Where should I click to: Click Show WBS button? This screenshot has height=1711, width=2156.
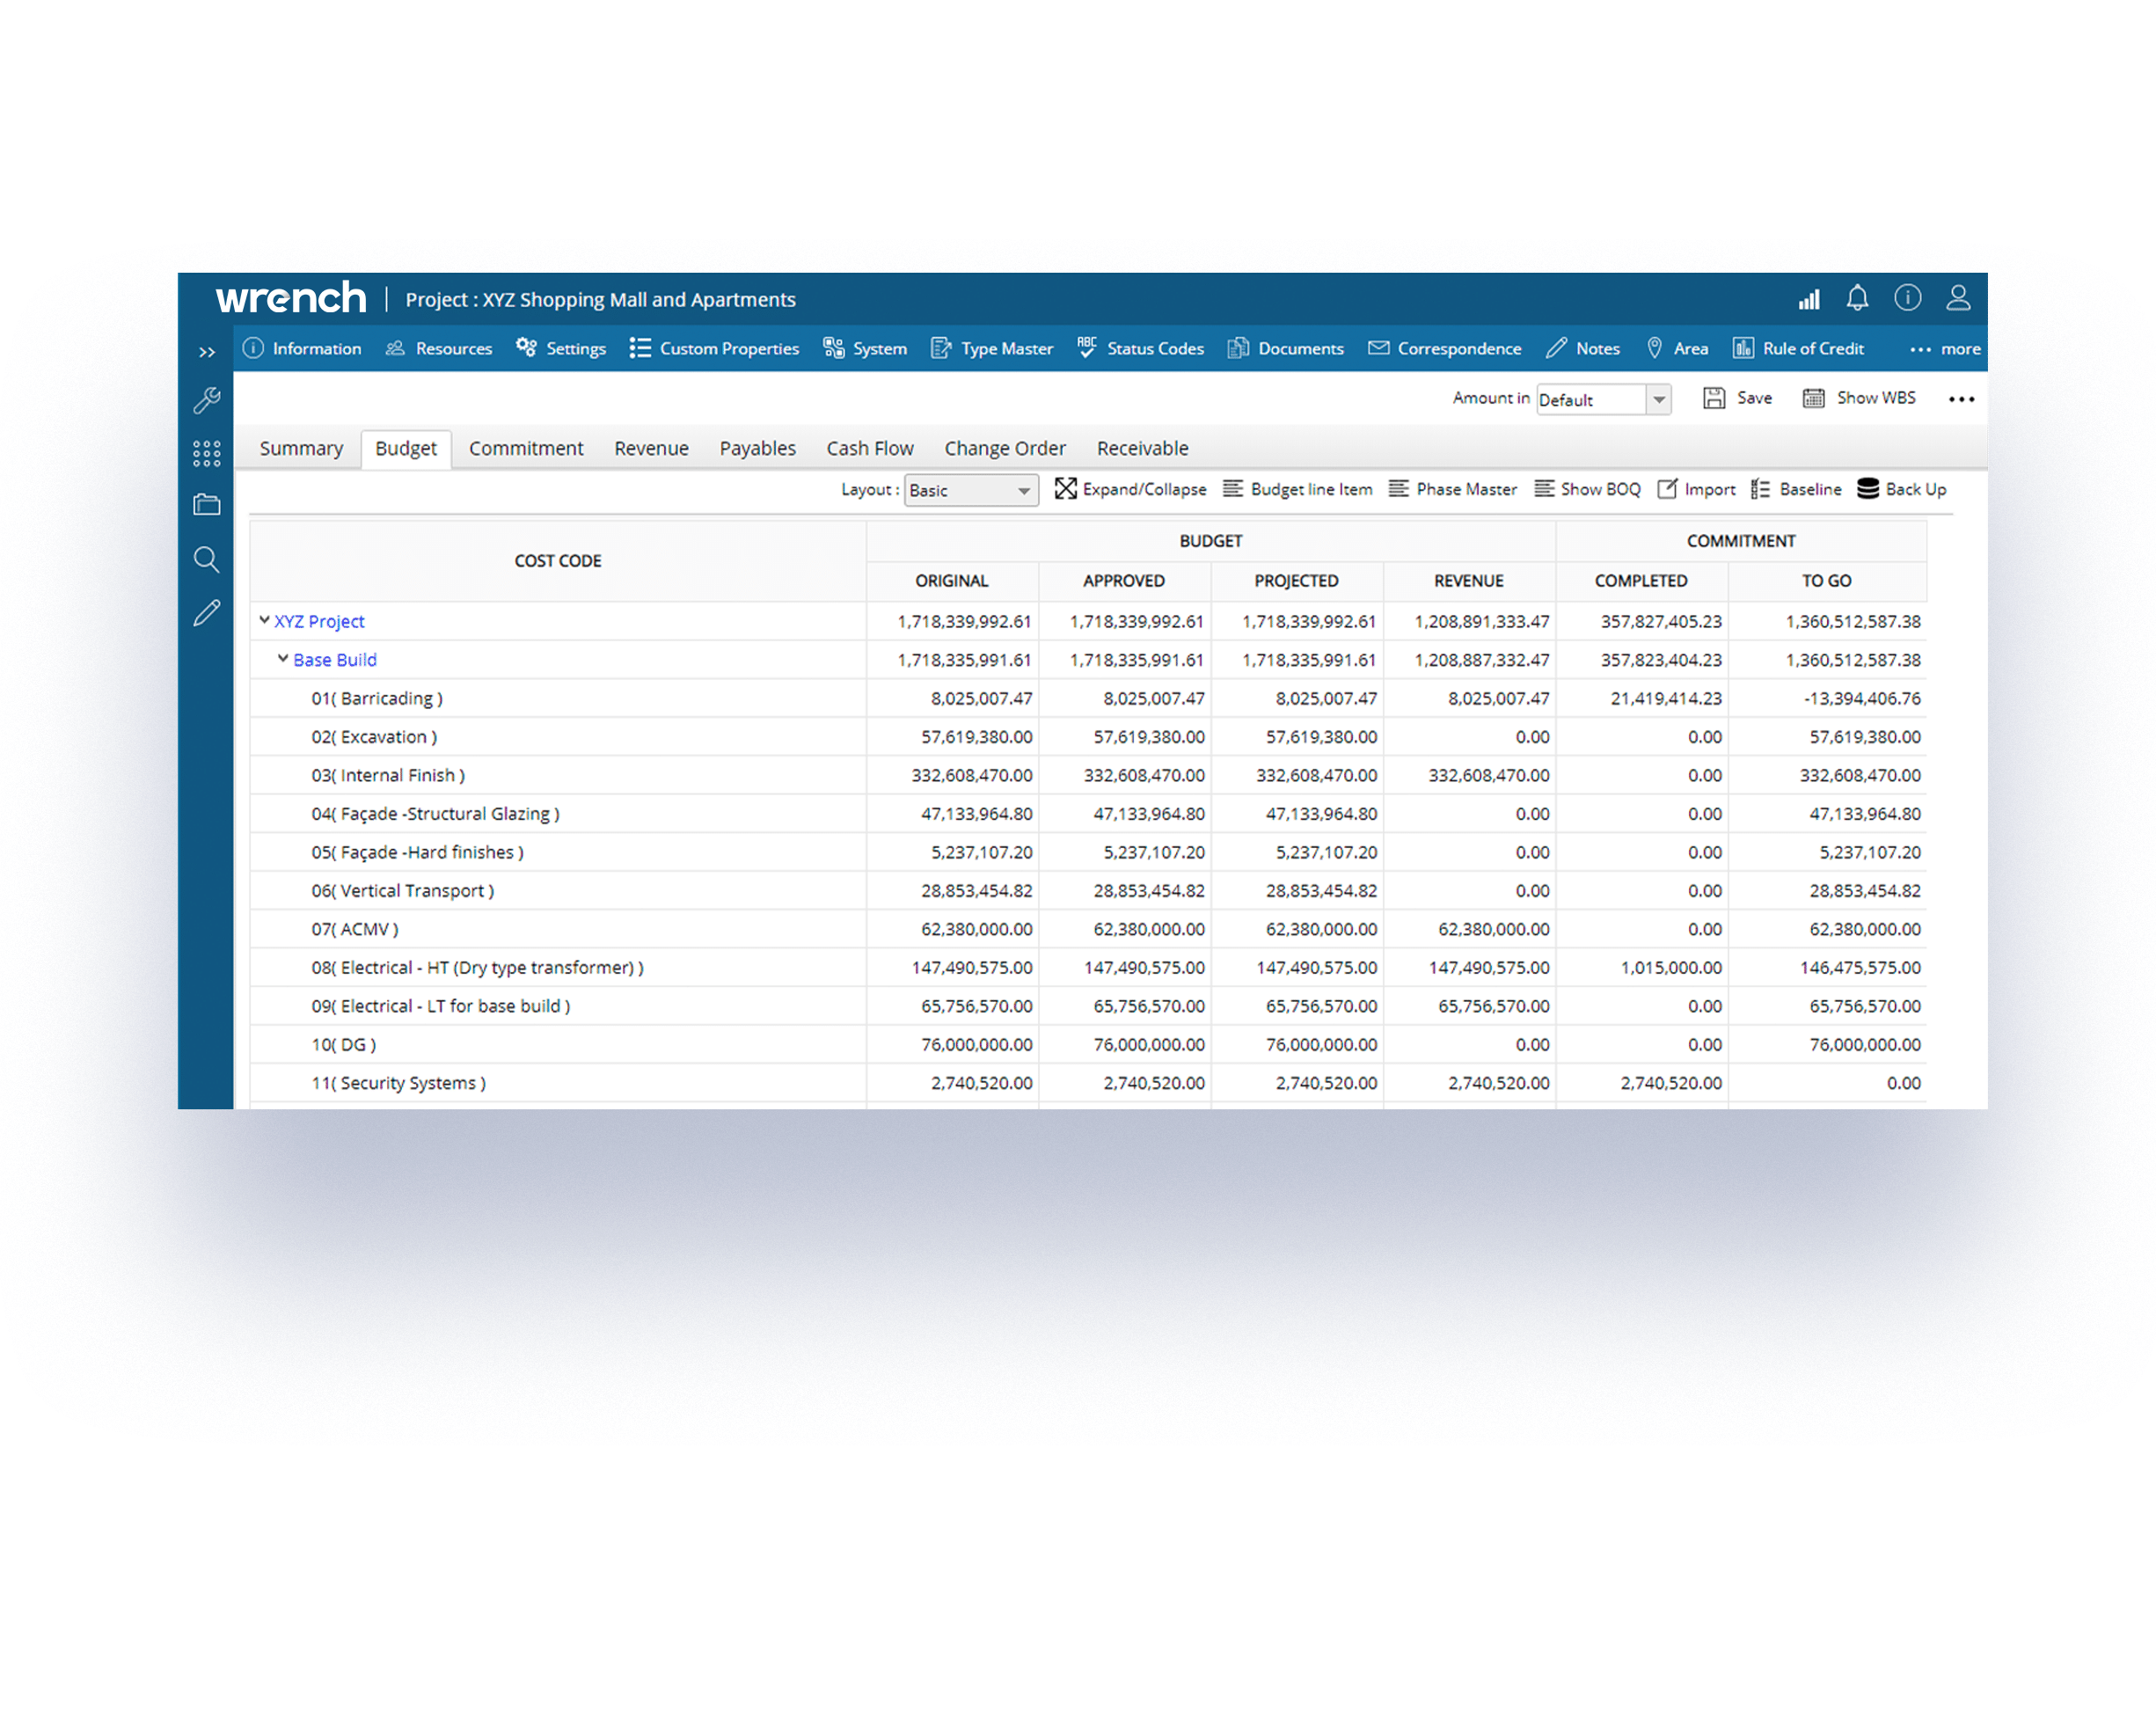[x=1859, y=398]
